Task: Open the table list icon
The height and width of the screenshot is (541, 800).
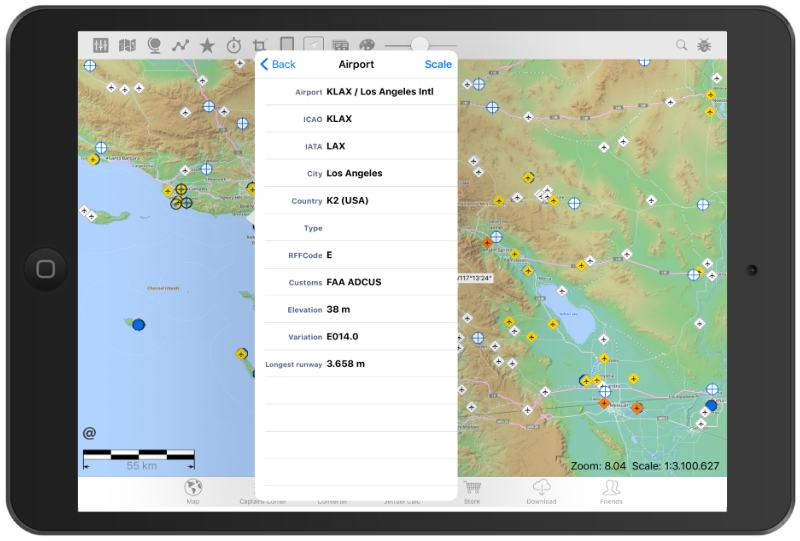Action: [x=340, y=45]
